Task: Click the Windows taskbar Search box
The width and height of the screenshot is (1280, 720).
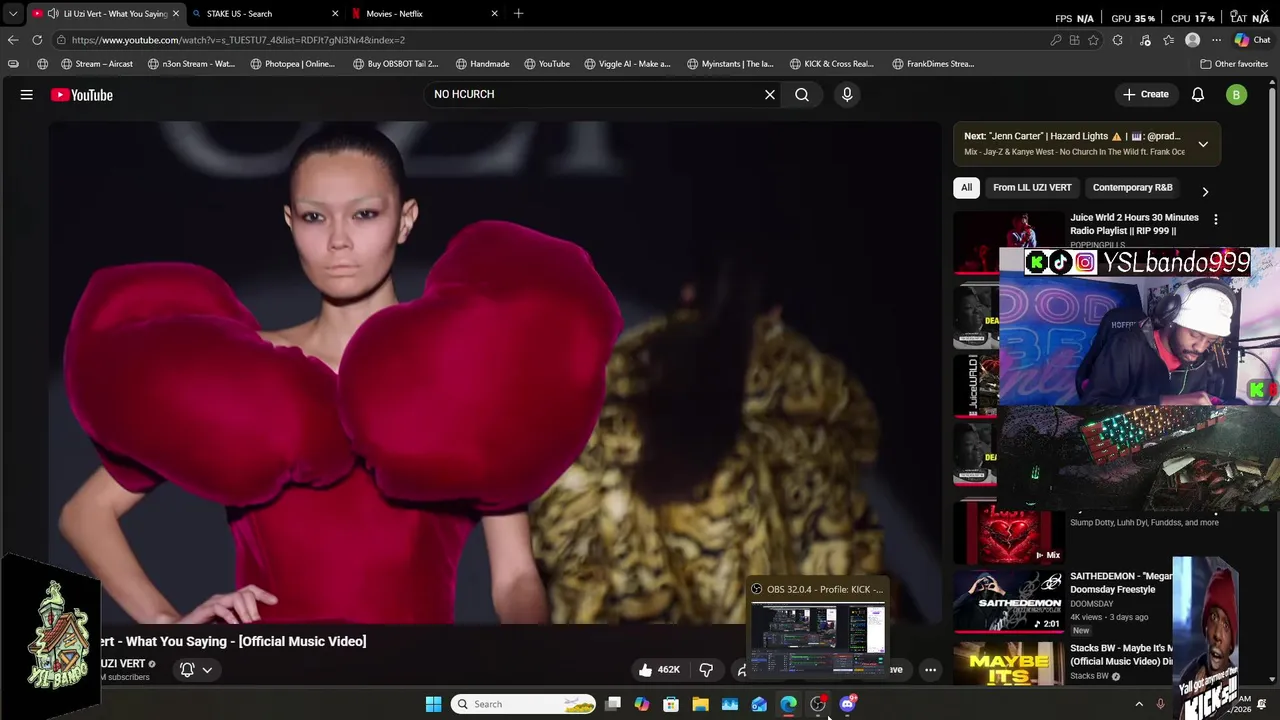Action: tap(524, 704)
